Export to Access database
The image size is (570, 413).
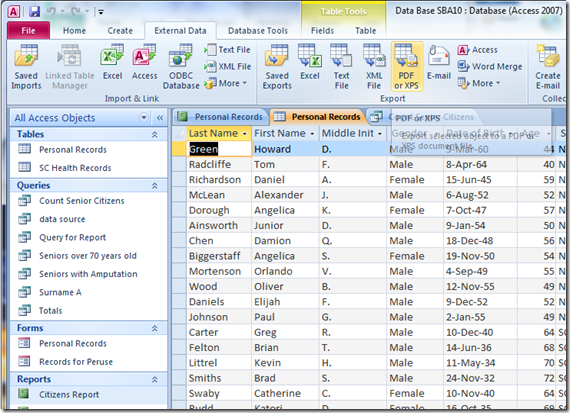pyautogui.click(x=478, y=49)
